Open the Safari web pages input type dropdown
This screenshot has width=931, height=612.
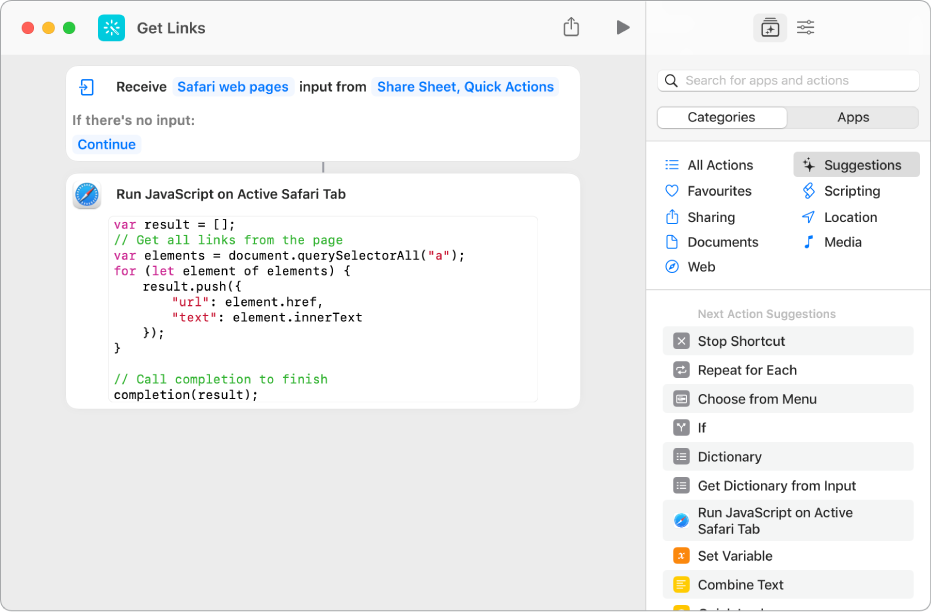tap(233, 87)
